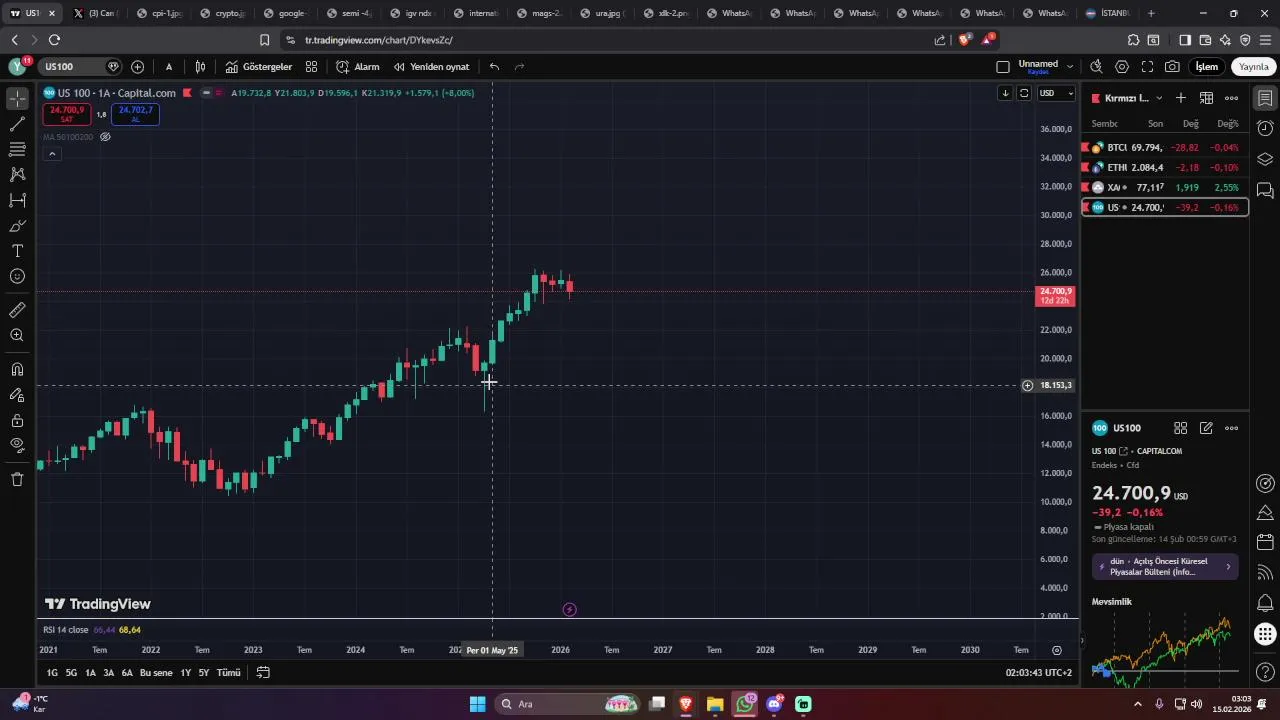The width and height of the screenshot is (1280, 720).
Task: Open the candlestick chart type selector
Action: 201,67
